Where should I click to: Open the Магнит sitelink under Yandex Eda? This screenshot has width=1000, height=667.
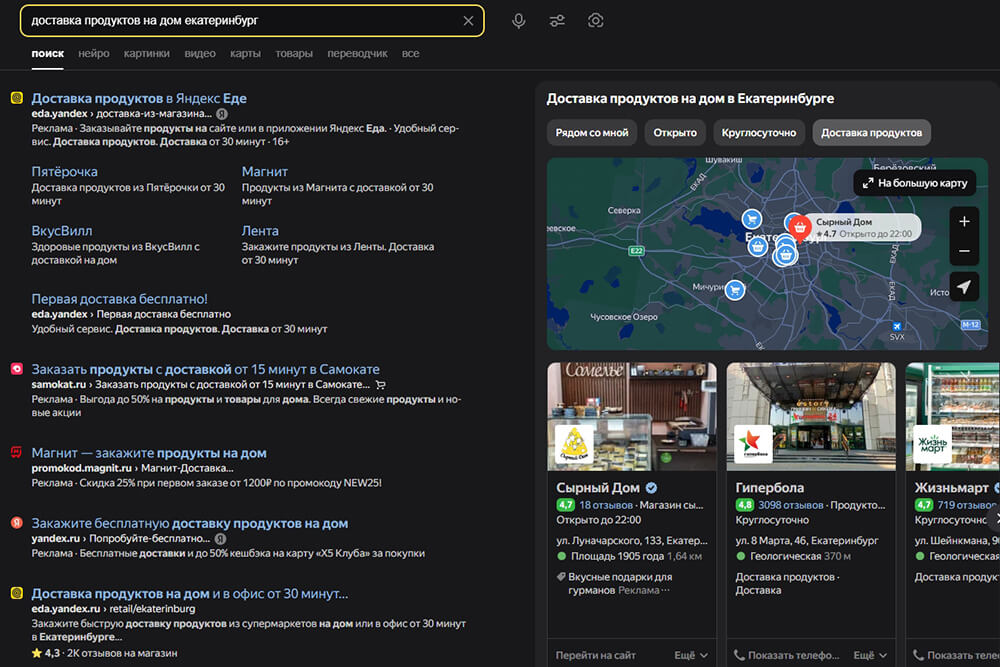coord(265,172)
